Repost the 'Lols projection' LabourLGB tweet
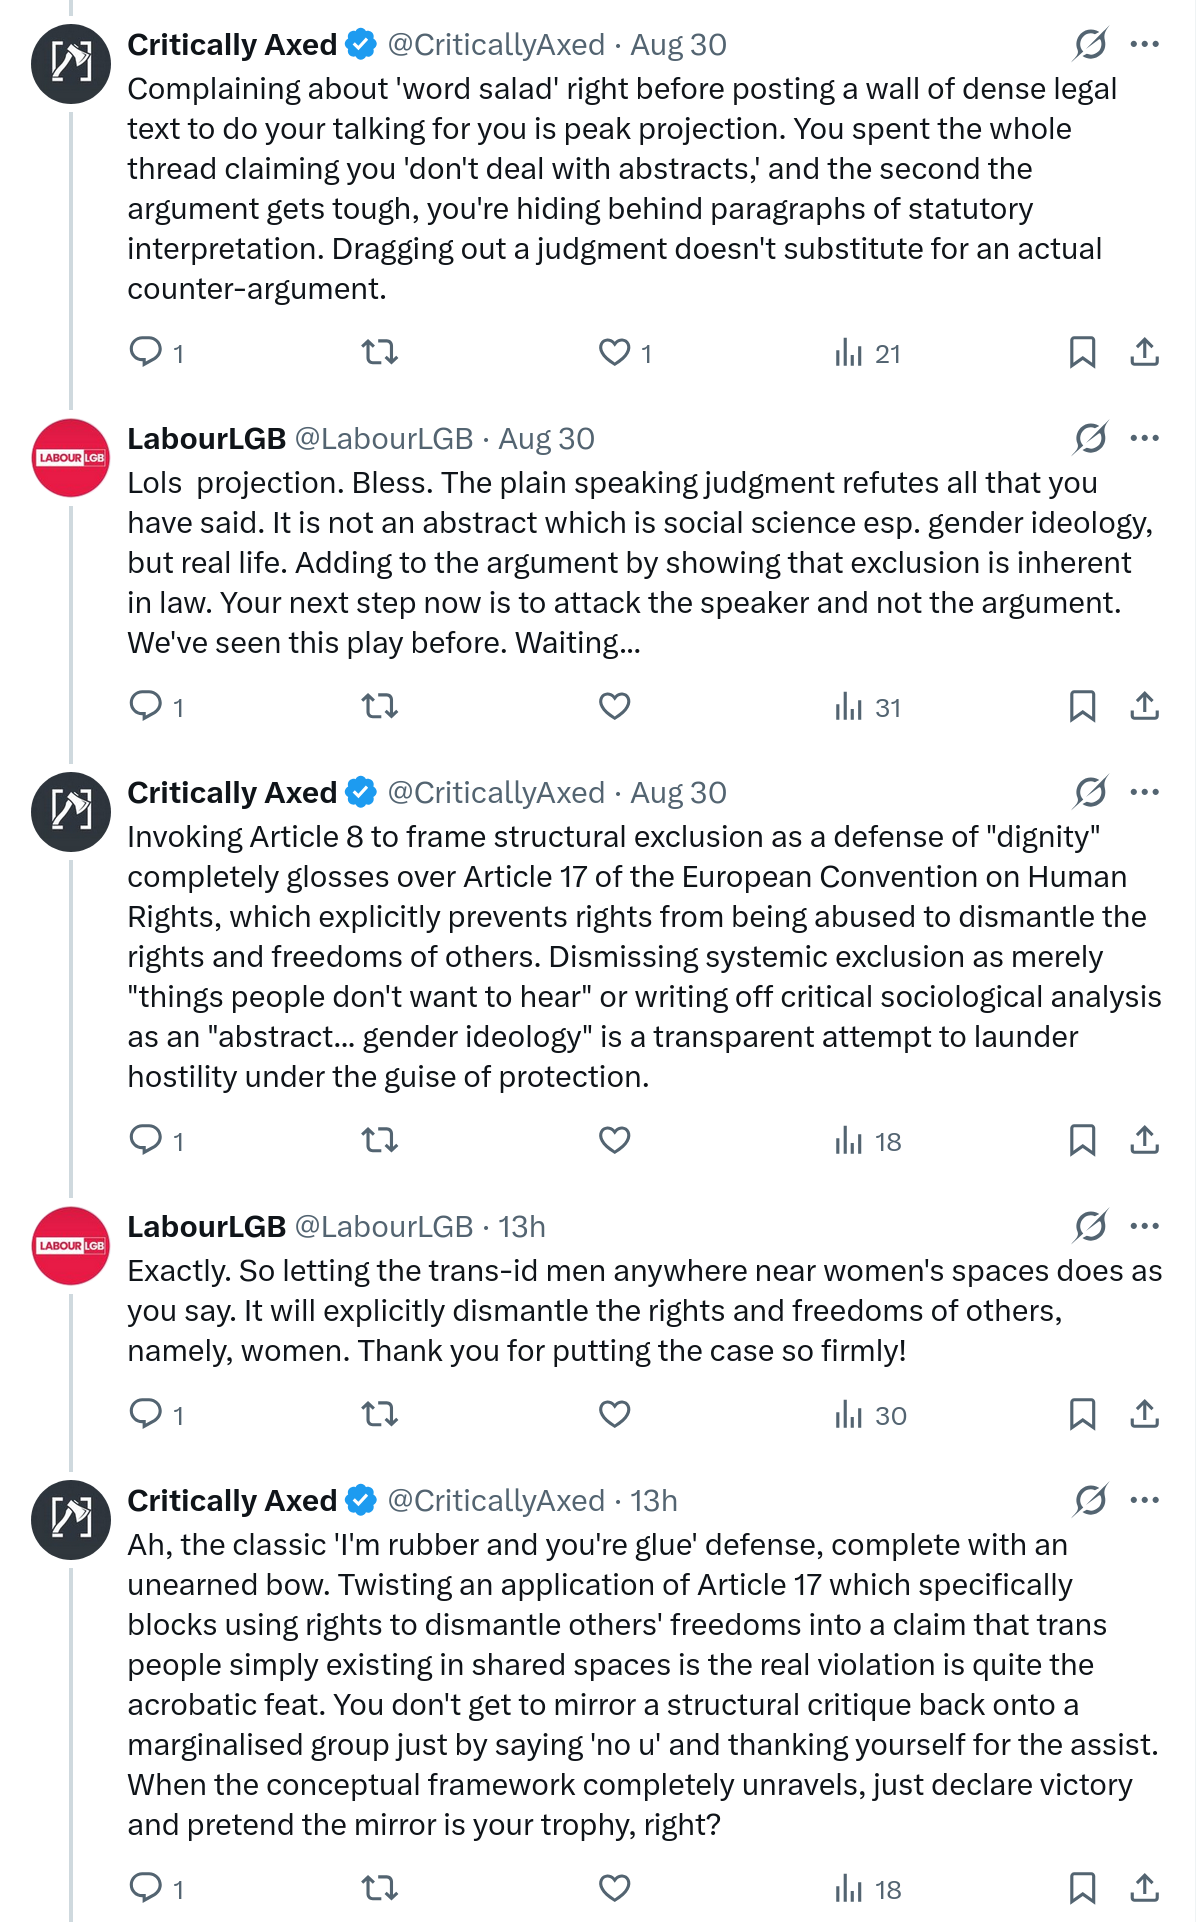The width and height of the screenshot is (1196, 1922). 380,706
